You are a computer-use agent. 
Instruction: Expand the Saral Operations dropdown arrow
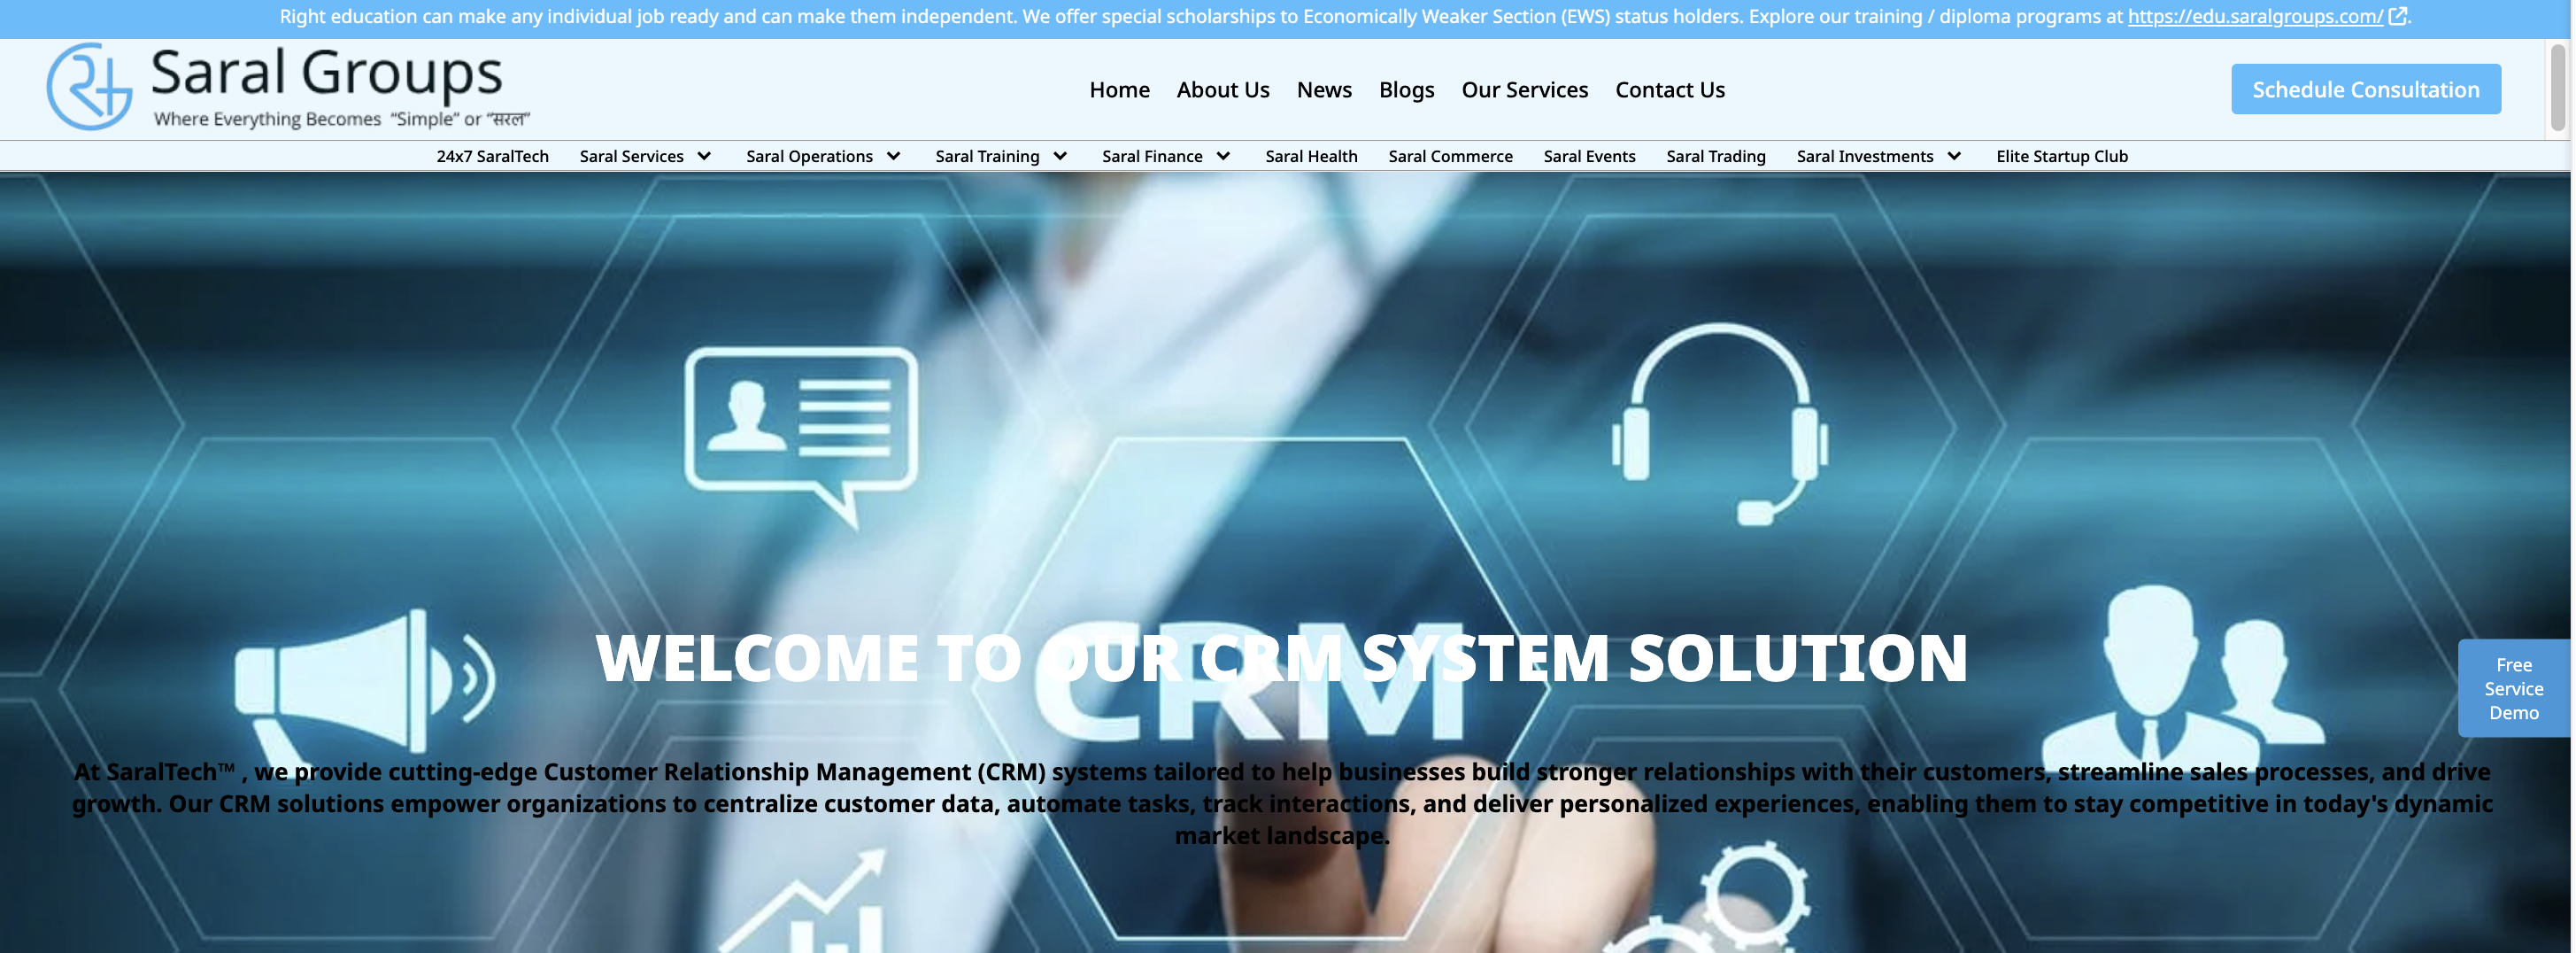coord(893,156)
